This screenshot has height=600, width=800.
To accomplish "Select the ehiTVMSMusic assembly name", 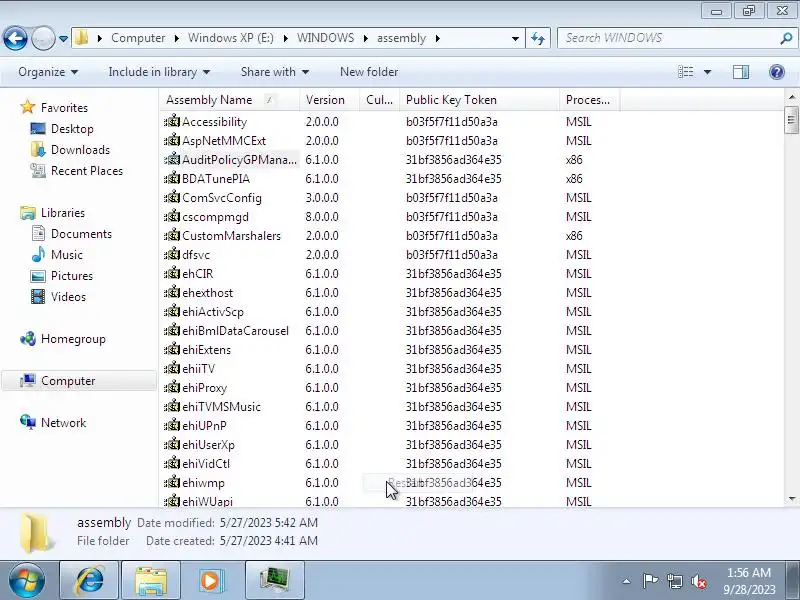I will (x=221, y=407).
